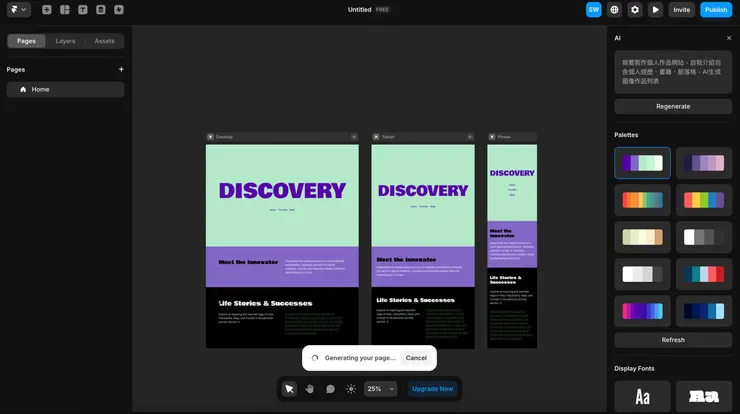The image size is (740, 414).
Task: Select the beige cream palette
Action: 642,237
